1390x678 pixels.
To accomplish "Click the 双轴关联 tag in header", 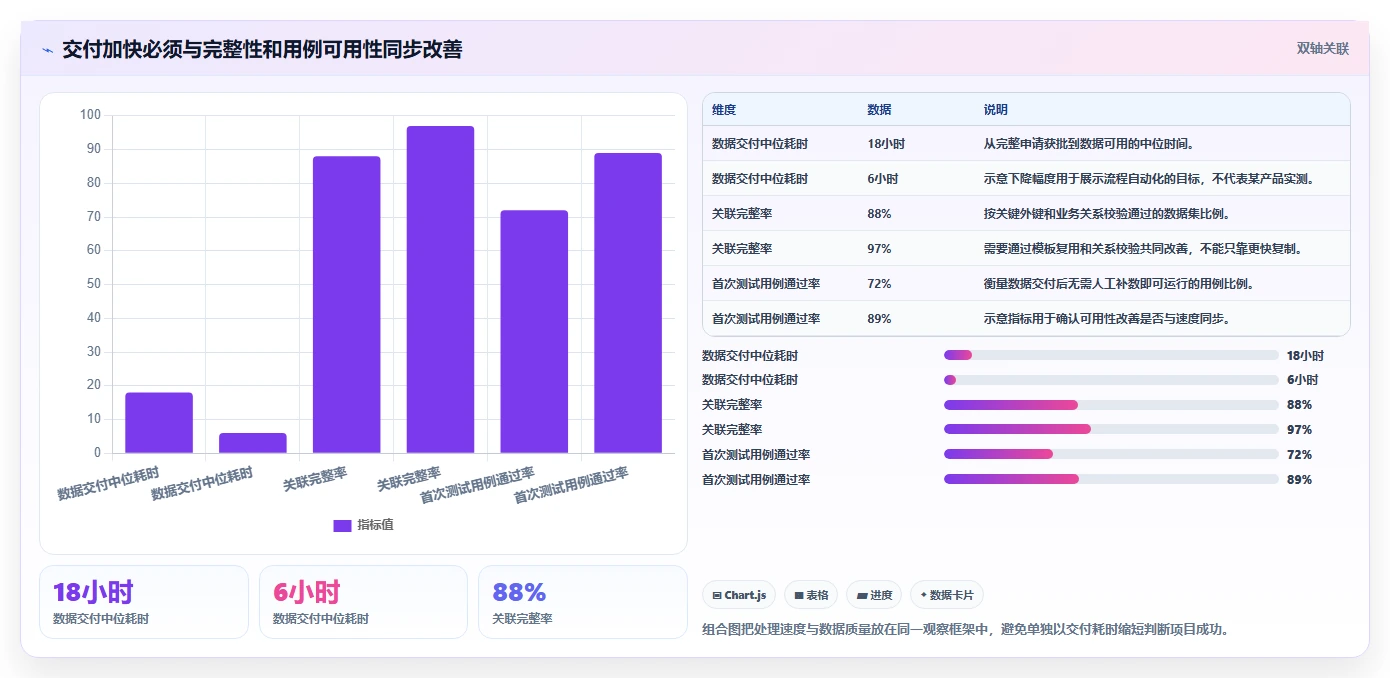I will [1323, 48].
